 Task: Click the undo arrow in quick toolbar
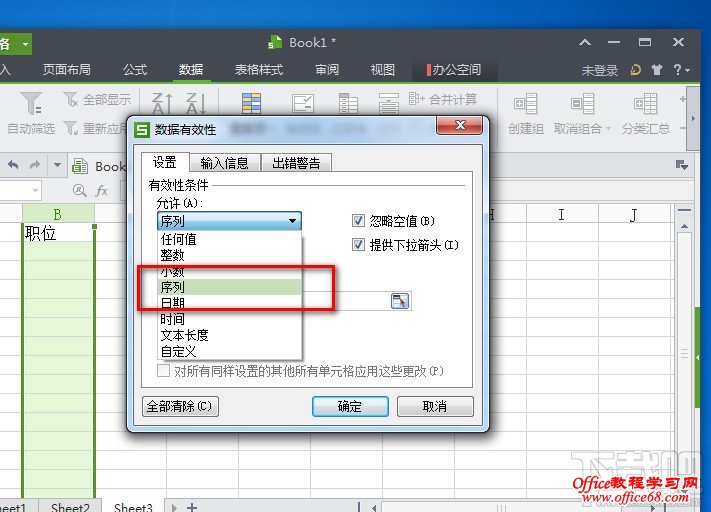[13, 165]
